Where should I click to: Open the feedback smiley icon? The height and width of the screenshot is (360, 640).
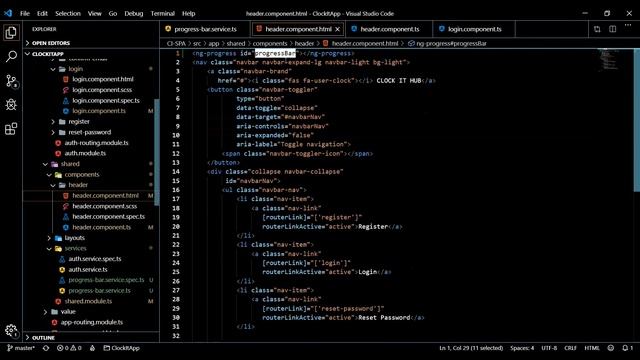click(611, 348)
